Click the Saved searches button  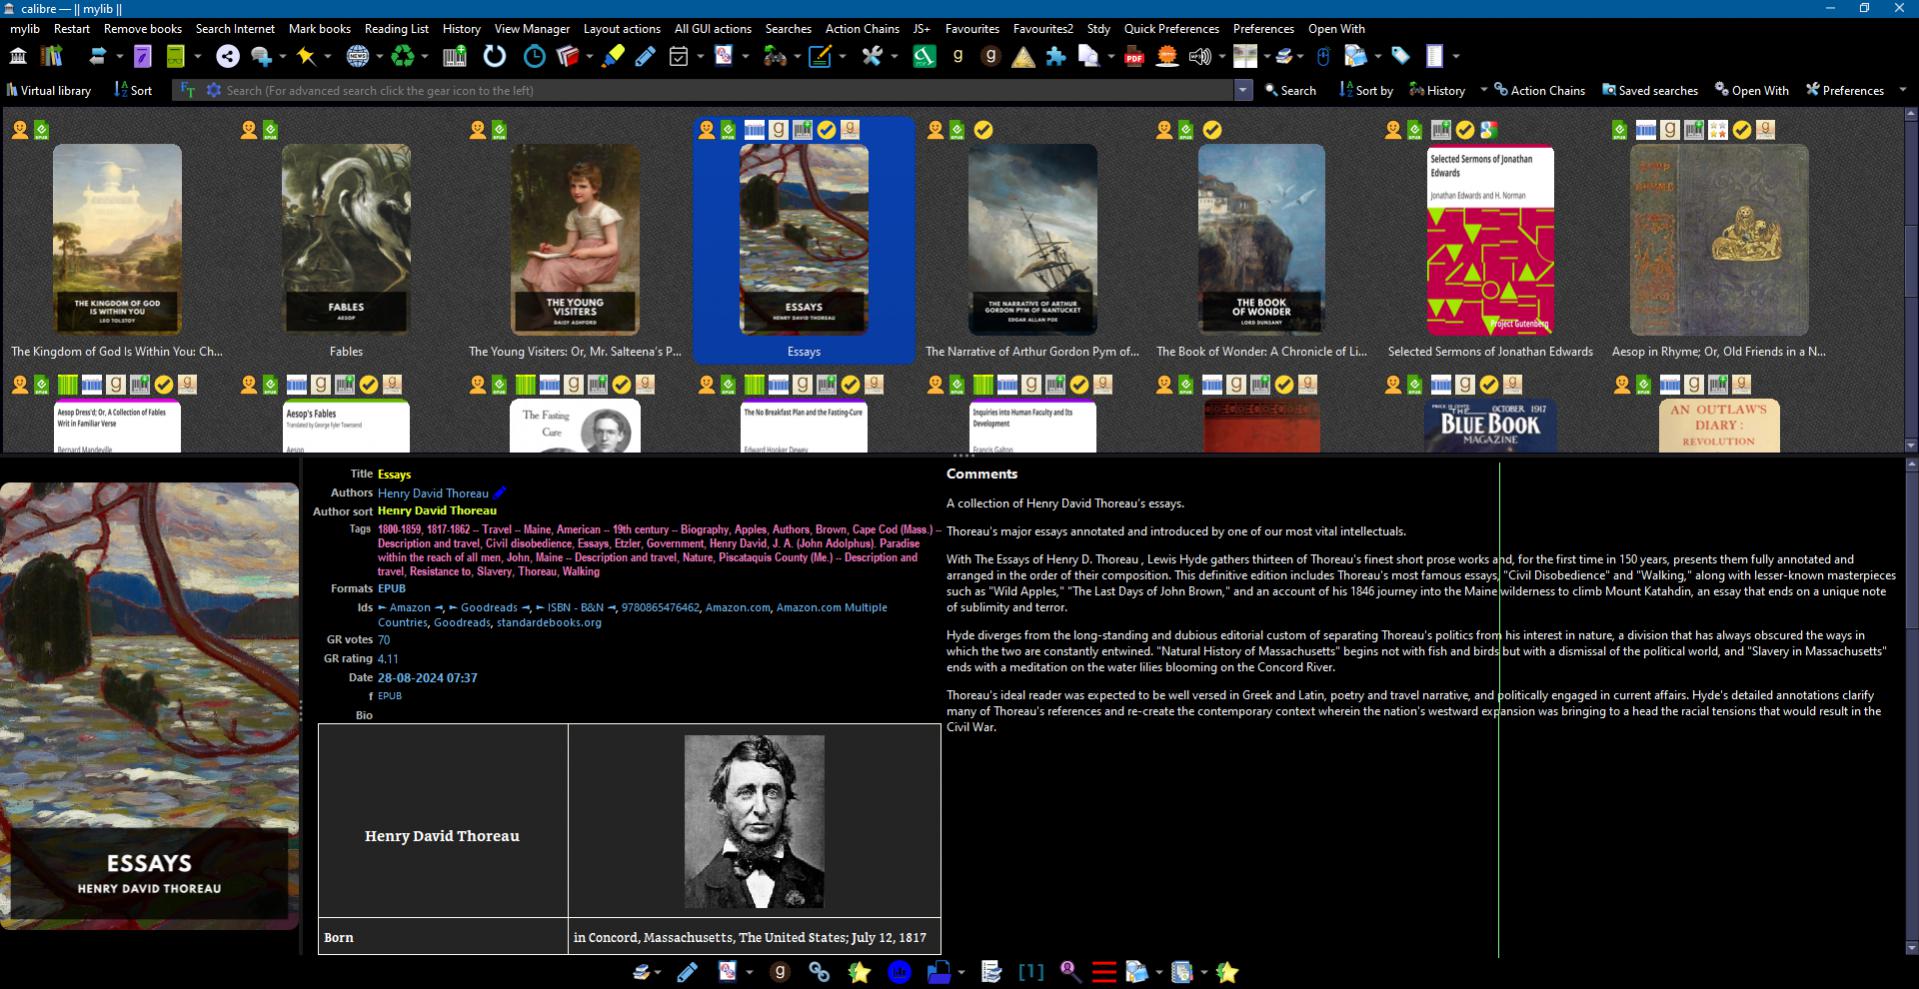[x=1650, y=90]
